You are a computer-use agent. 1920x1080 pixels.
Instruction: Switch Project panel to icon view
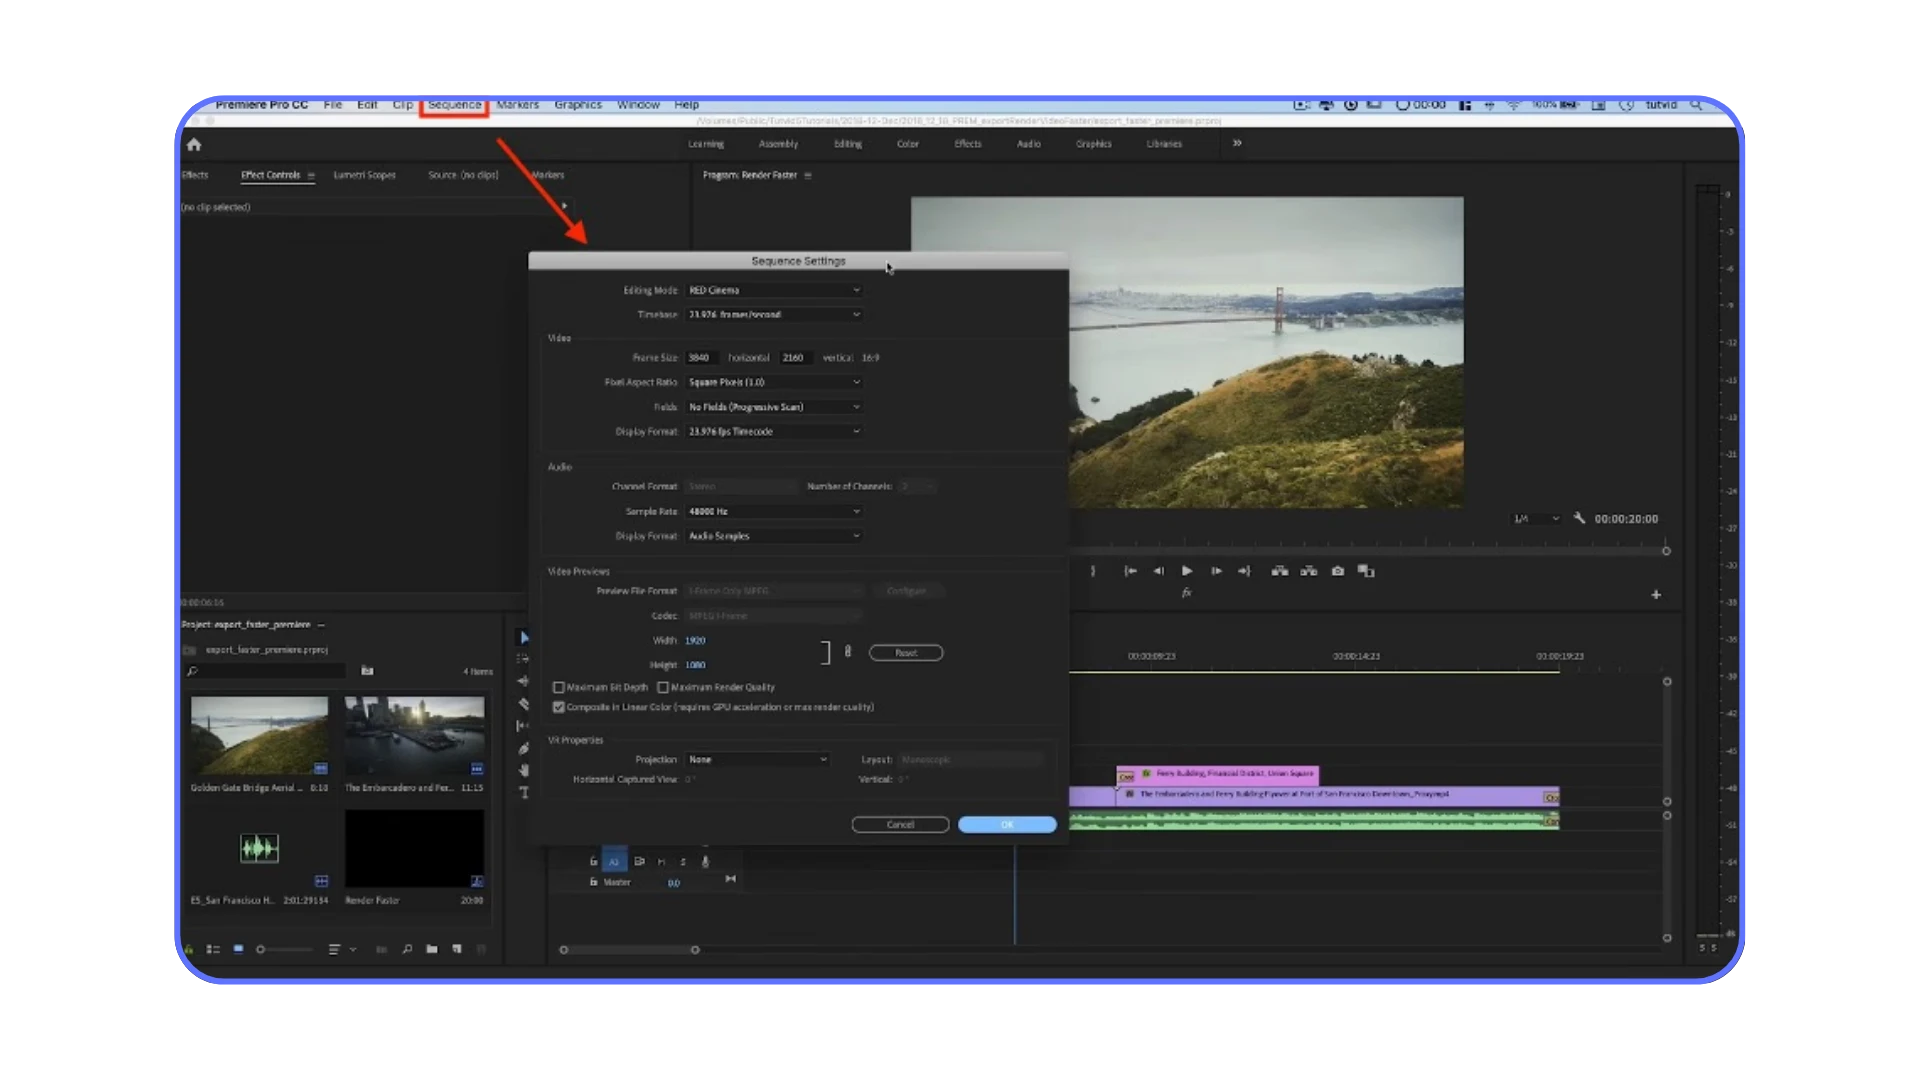238,949
